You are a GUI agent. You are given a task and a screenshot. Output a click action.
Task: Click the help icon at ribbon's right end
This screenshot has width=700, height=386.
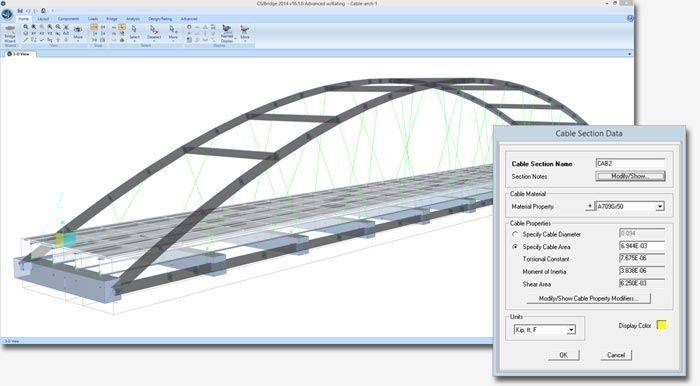(630, 18)
